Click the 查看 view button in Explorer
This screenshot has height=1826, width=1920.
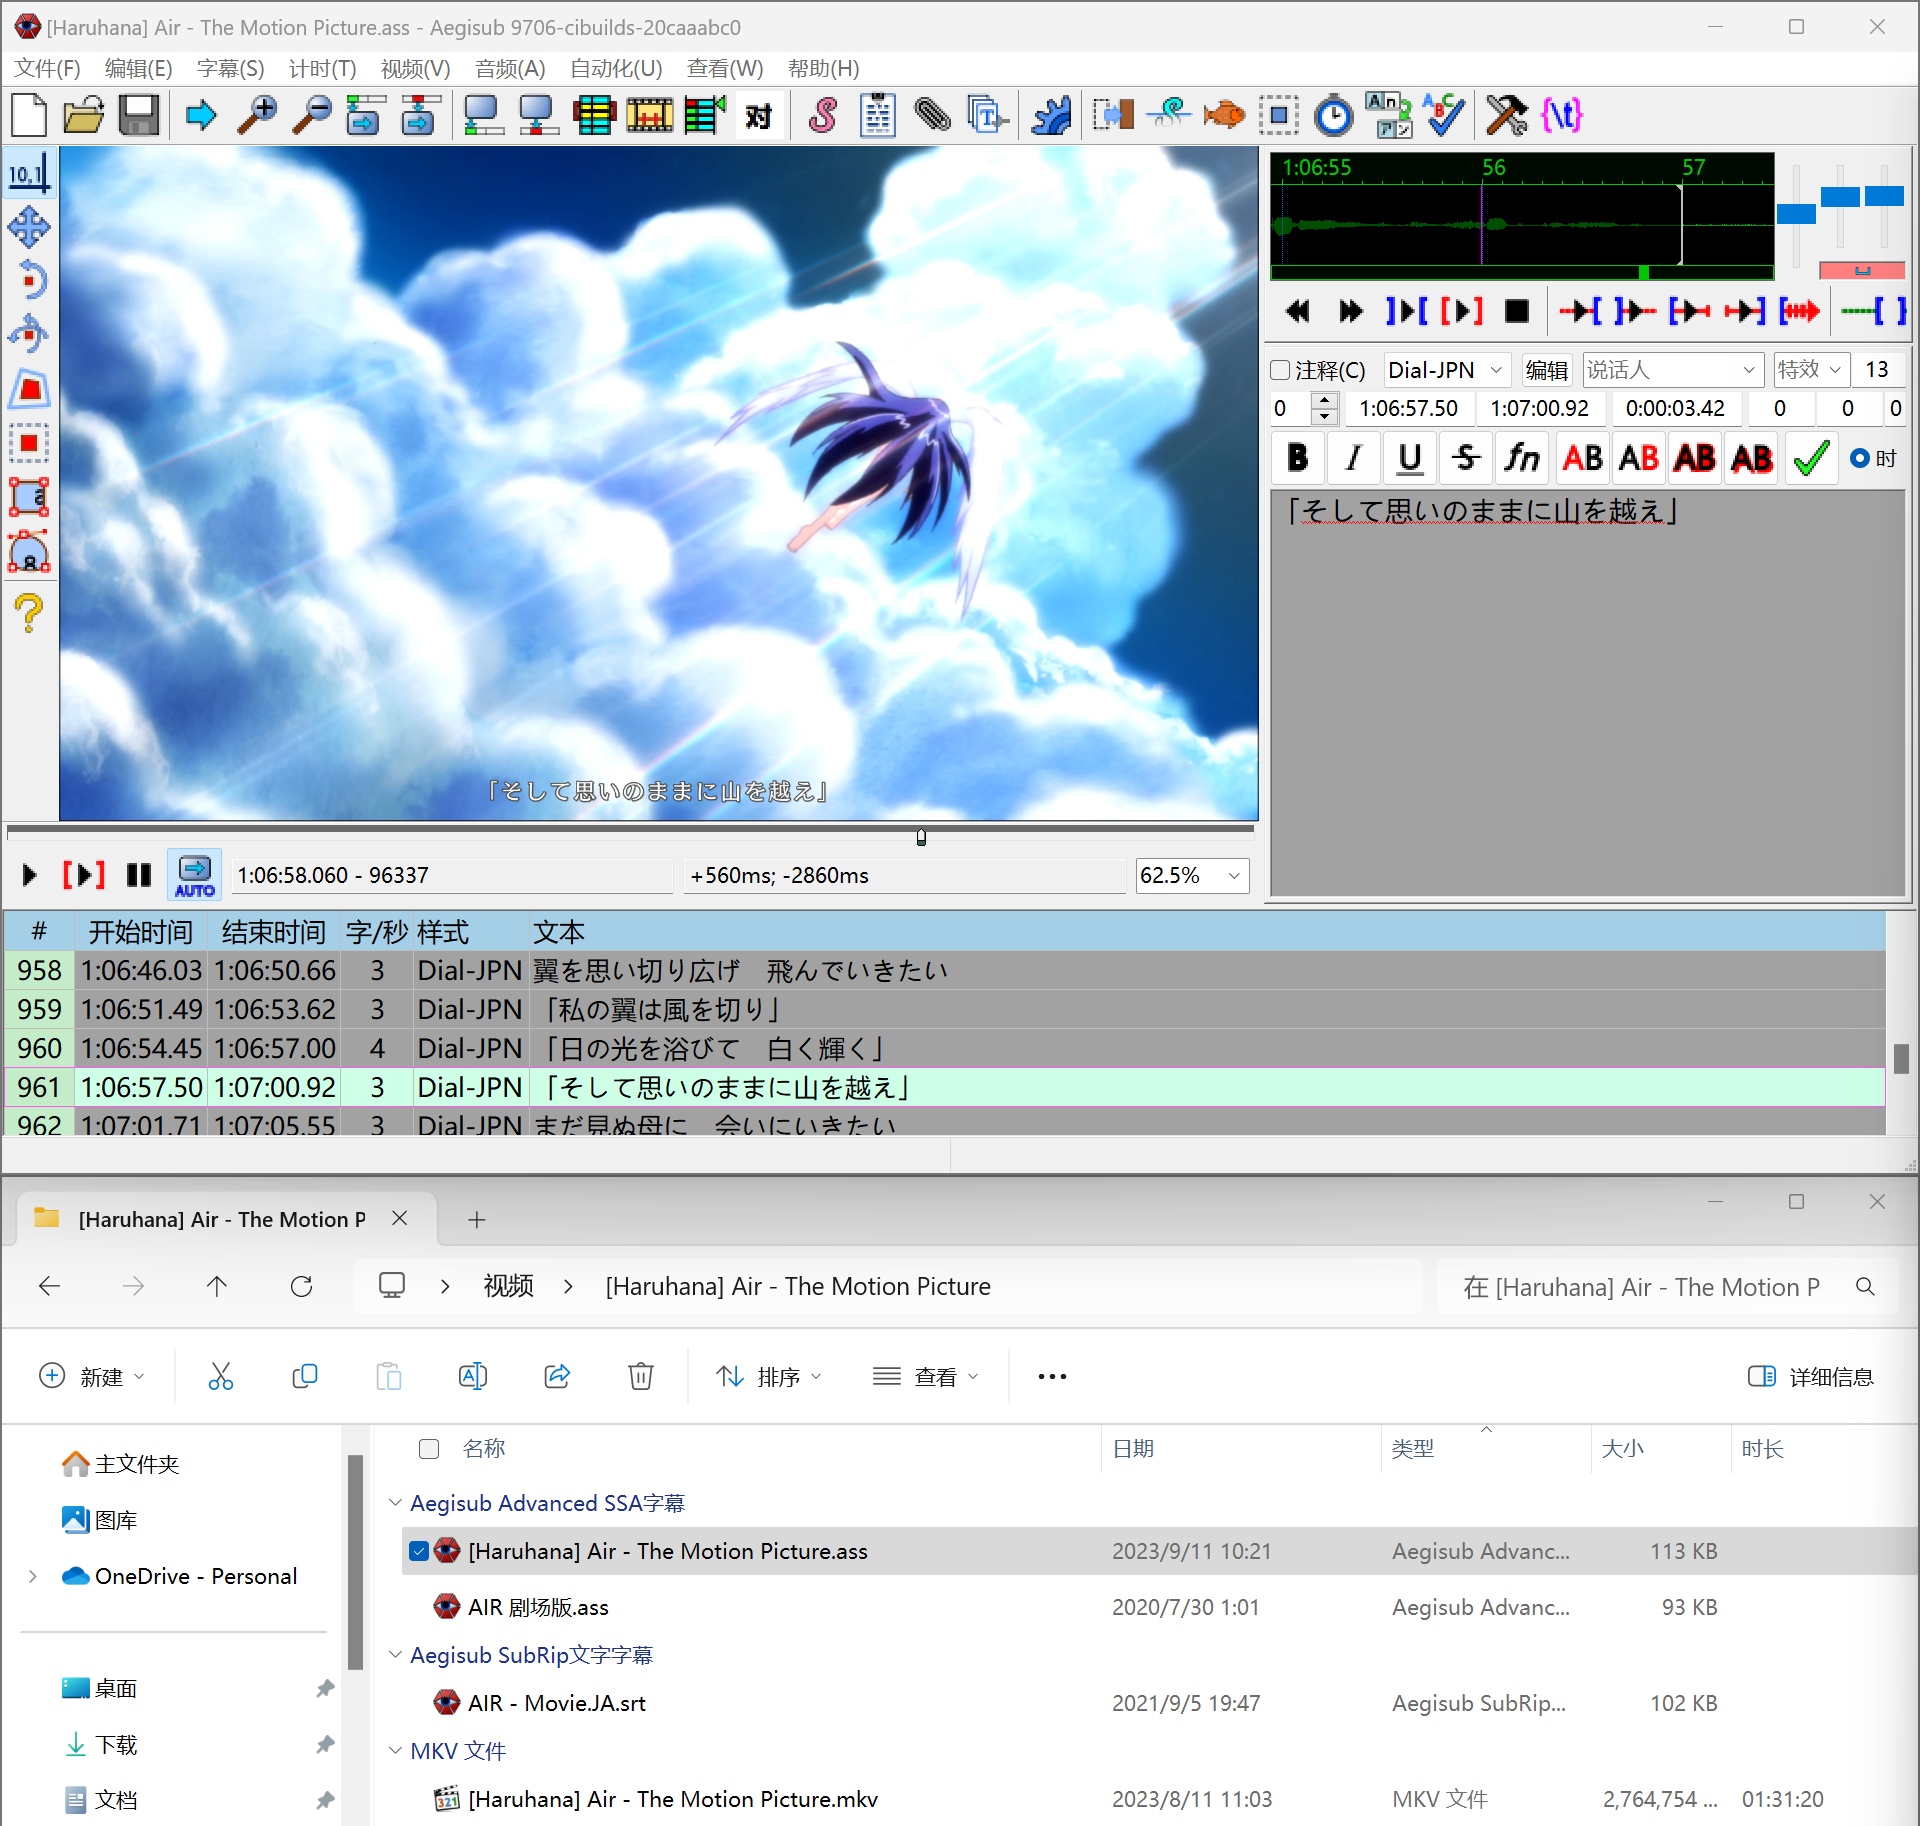click(926, 1377)
